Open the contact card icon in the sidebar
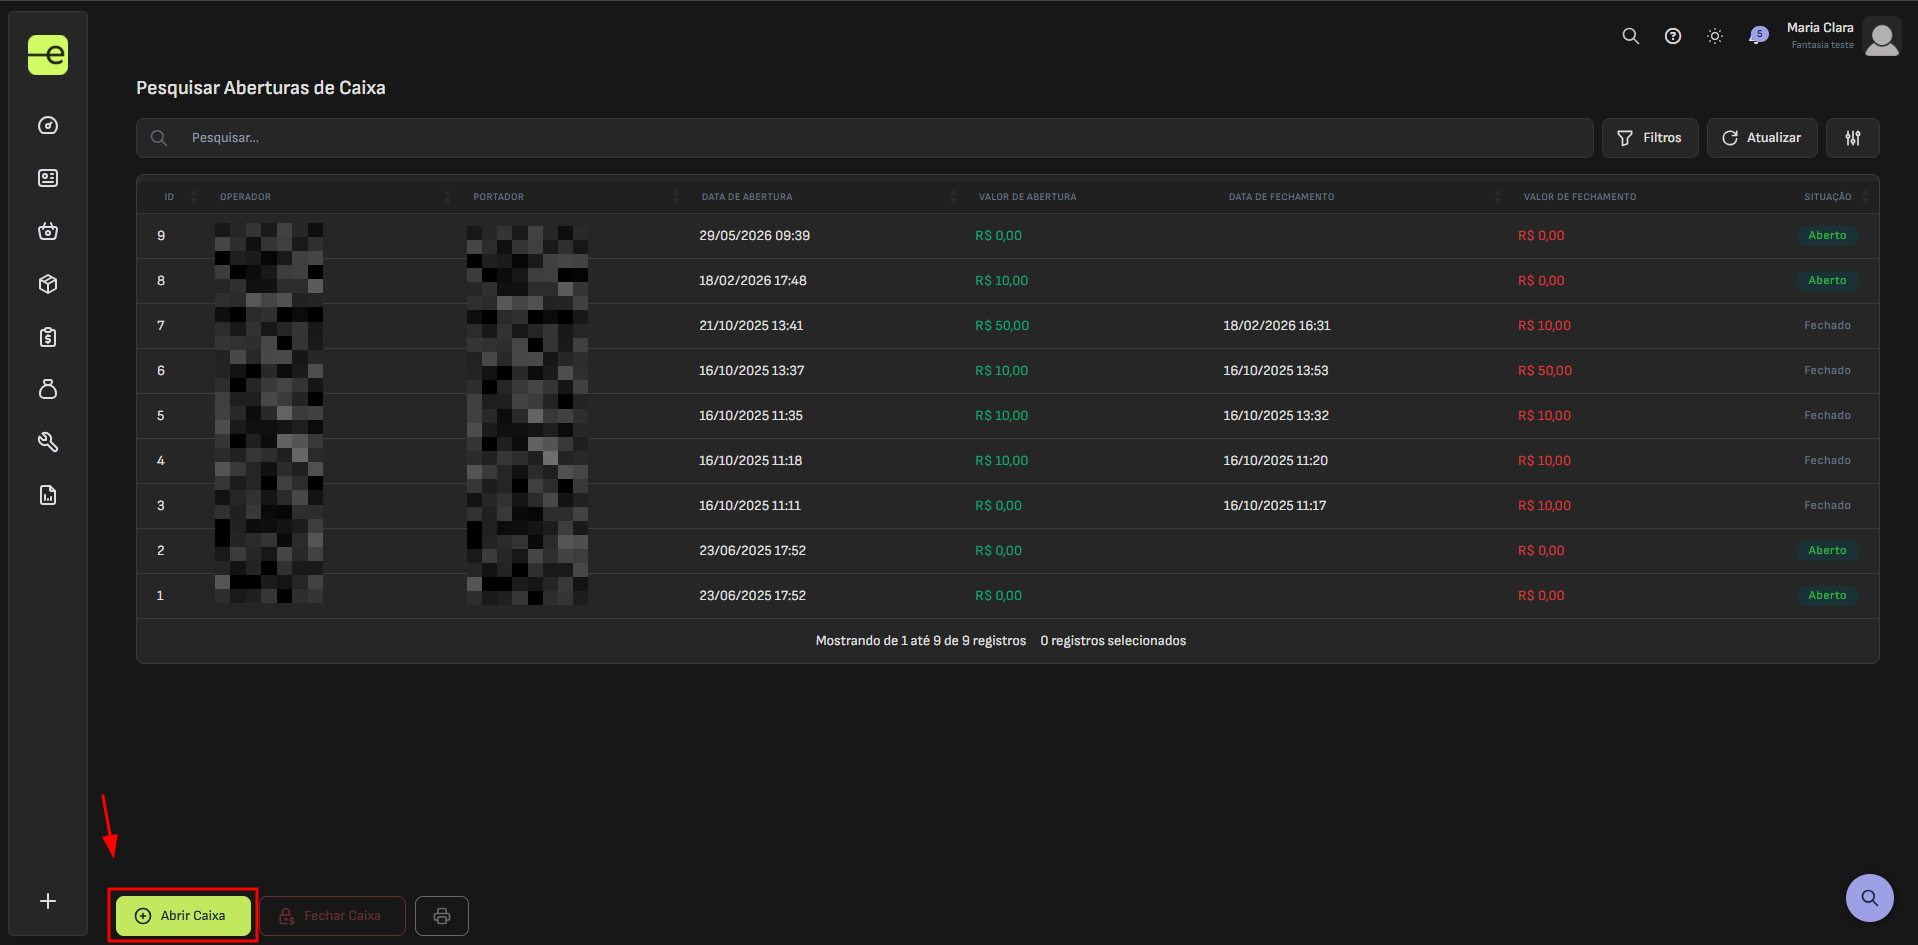1918x945 pixels. [x=48, y=178]
